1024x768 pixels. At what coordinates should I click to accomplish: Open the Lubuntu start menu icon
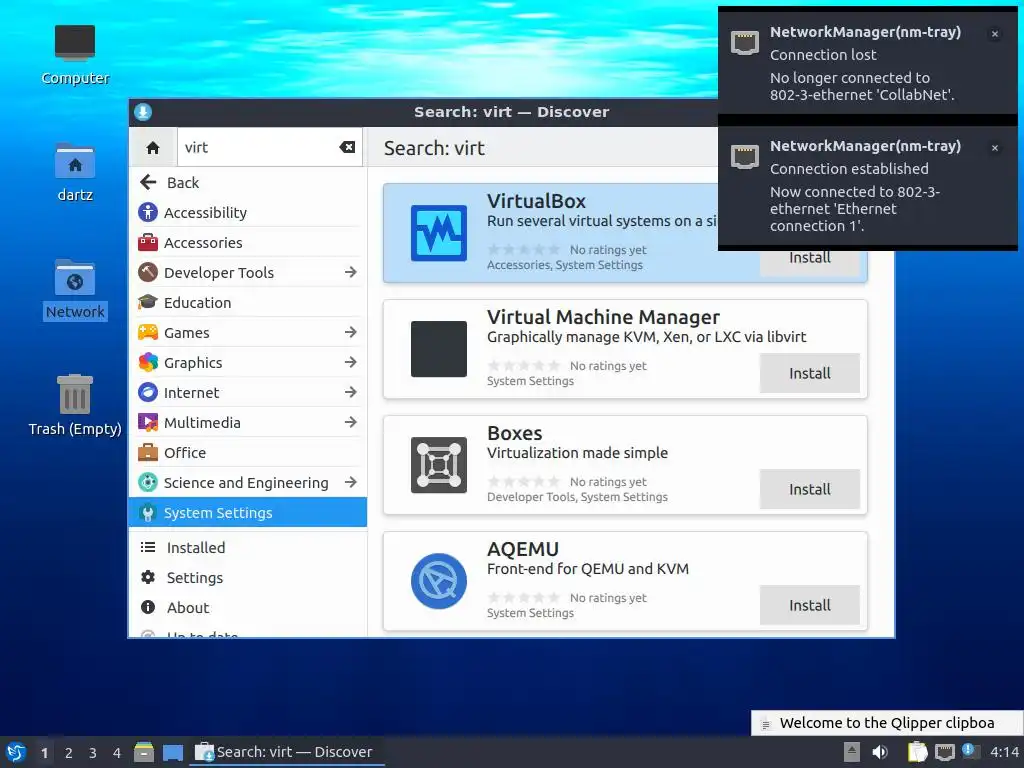pyautogui.click(x=16, y=752)
